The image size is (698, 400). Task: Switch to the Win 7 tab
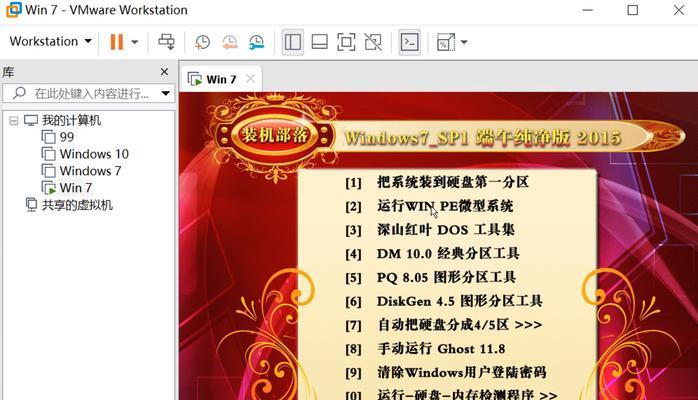point(221,79)
